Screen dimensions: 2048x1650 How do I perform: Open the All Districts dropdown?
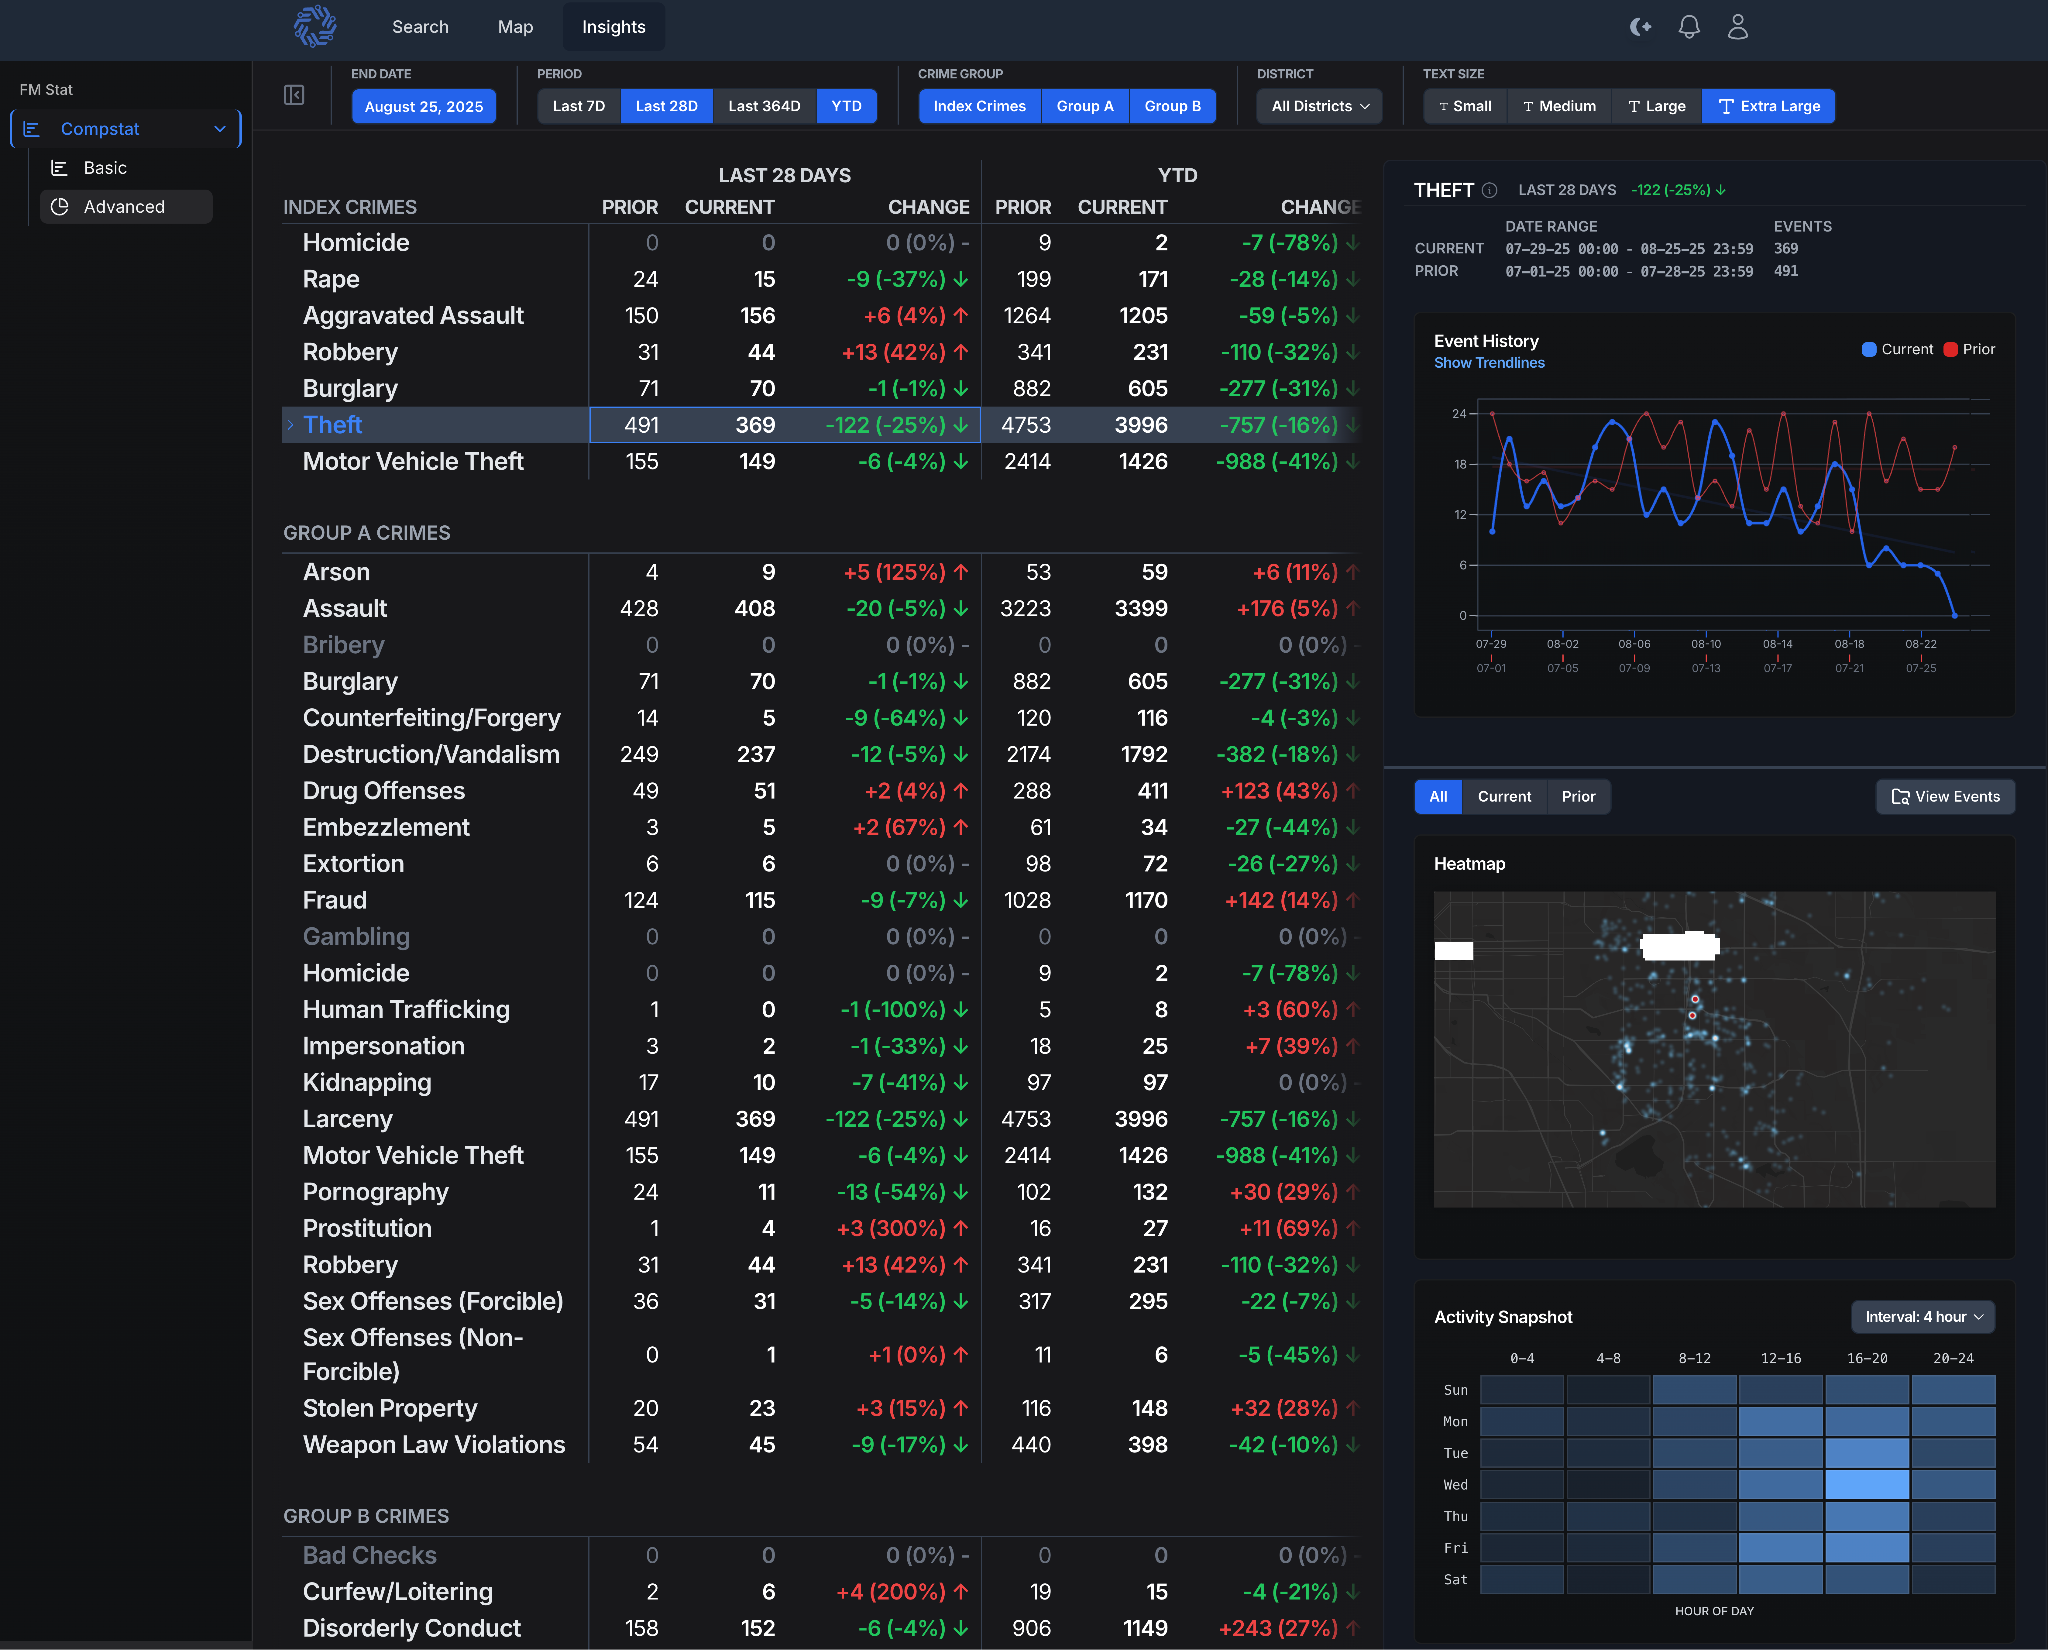coord(1319,106)
